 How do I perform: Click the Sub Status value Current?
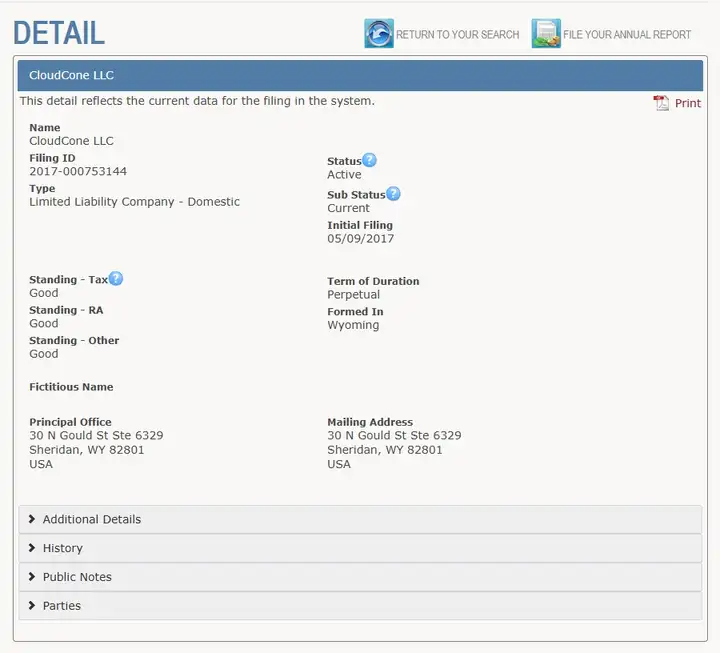tap(349, 208)
